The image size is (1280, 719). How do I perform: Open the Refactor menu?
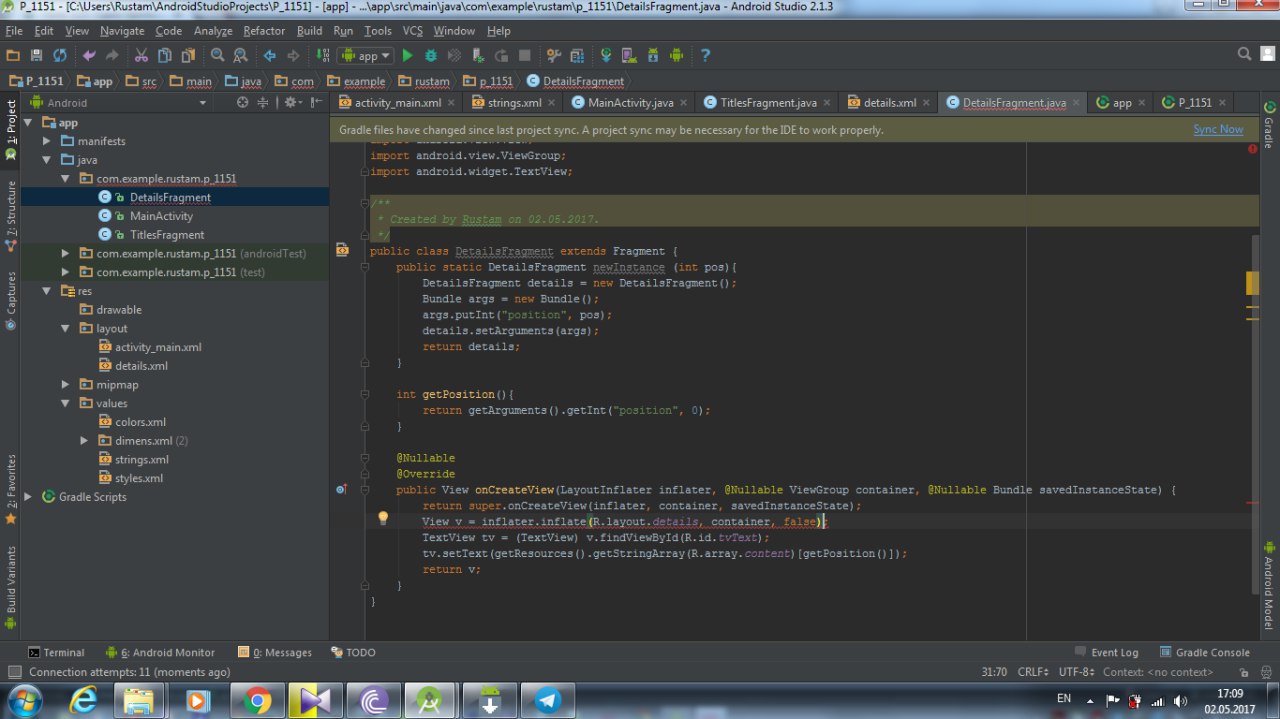tap(264, 31)
